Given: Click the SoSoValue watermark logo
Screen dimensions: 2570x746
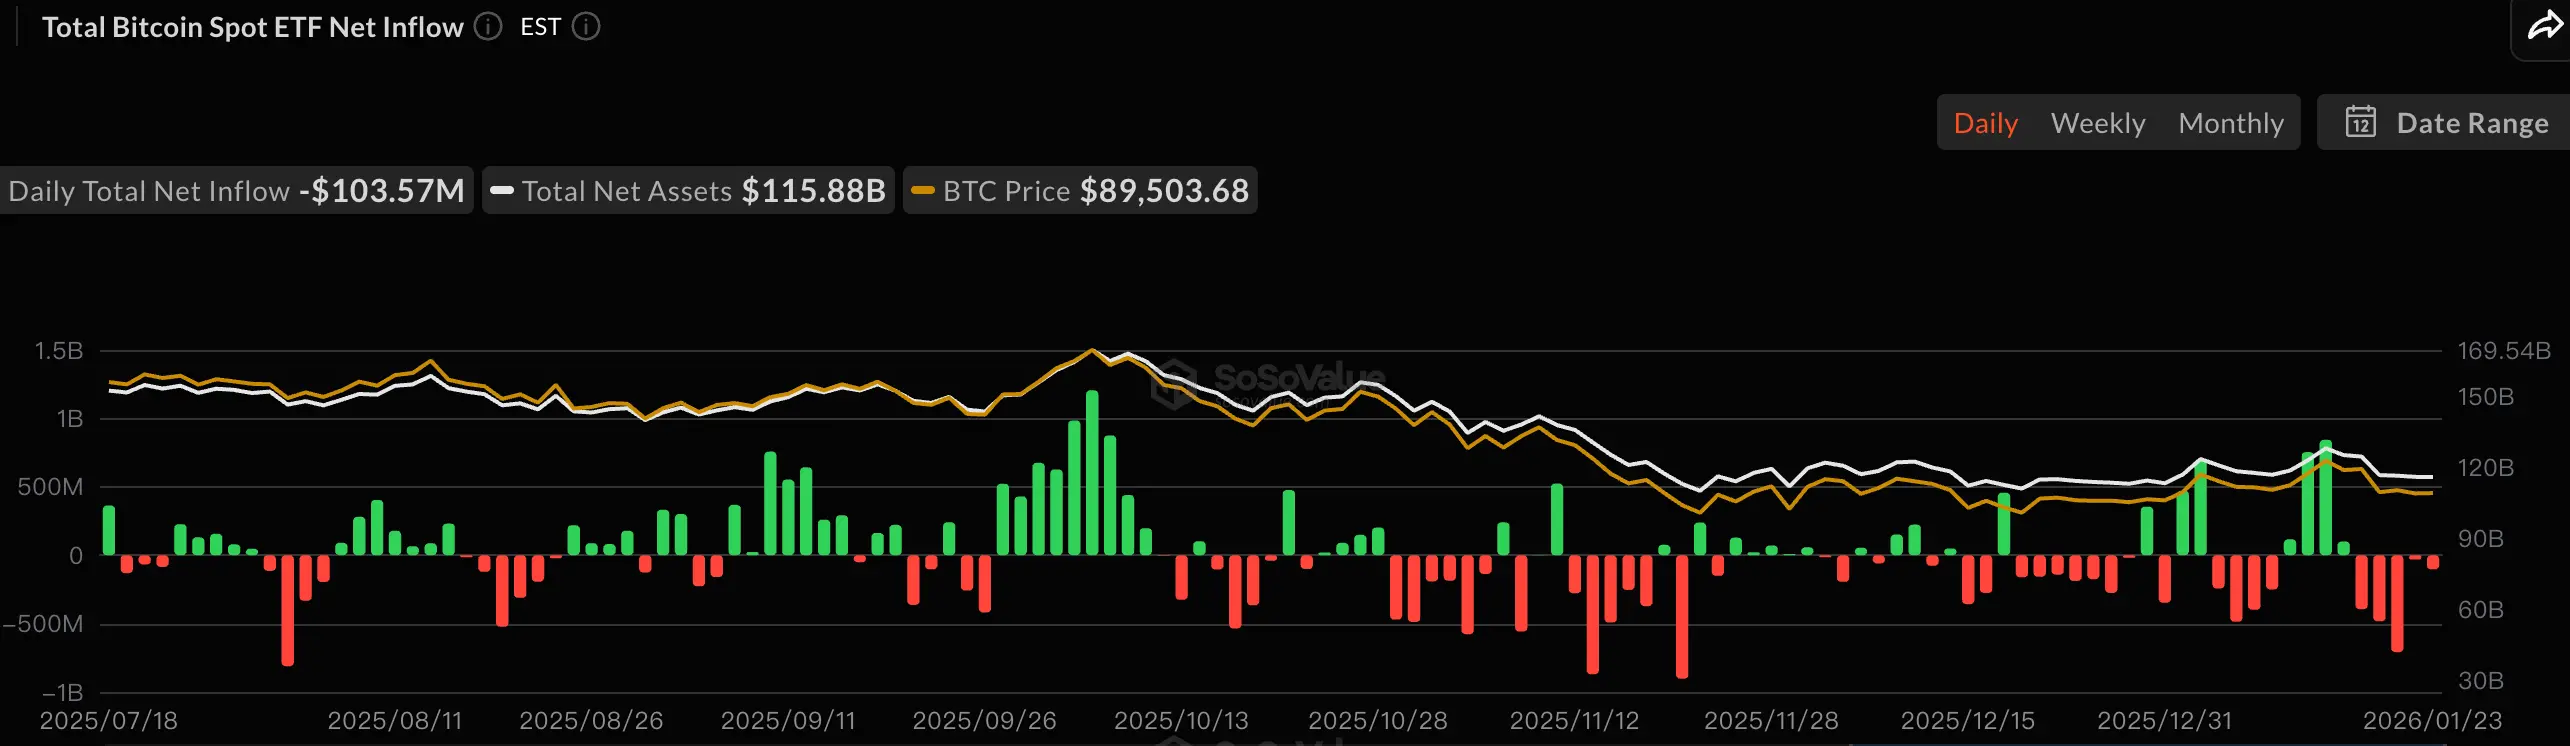Looking at the screenshot, I should tap(1174, 385).
